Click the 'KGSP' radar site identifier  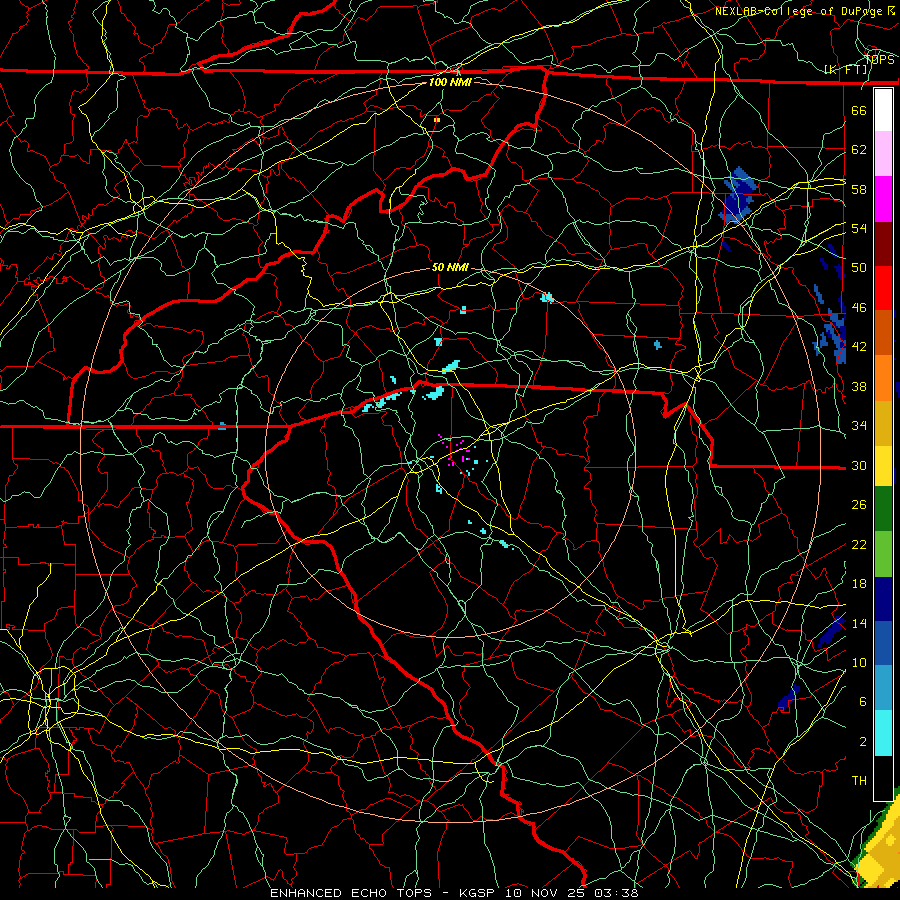[479, 893]
